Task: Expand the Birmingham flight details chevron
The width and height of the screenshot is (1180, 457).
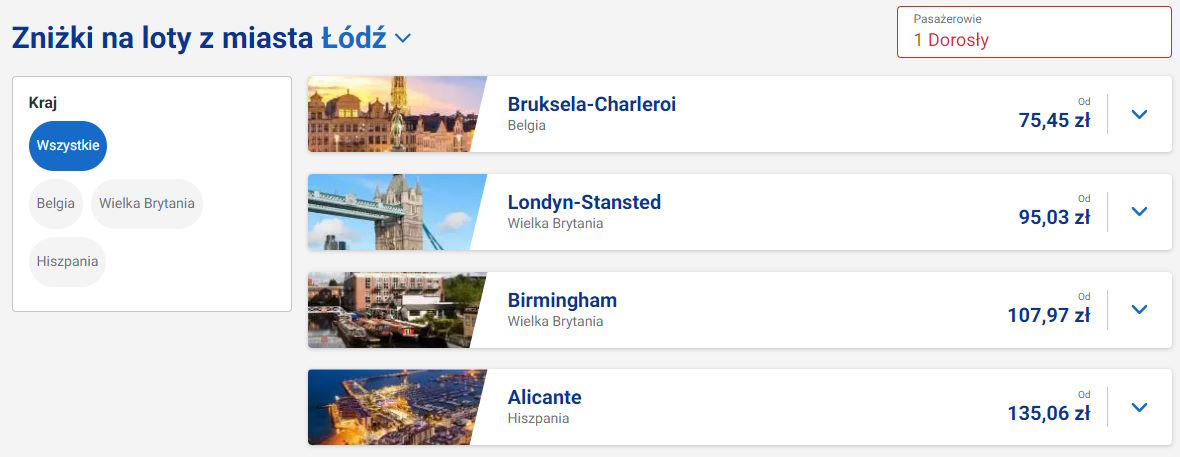Action: (1138, 310)
